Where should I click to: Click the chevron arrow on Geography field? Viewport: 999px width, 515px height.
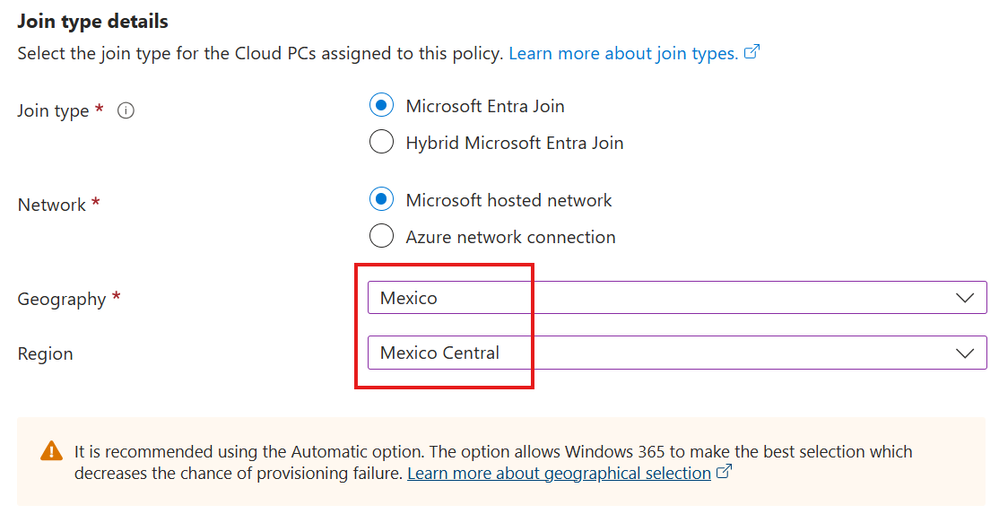click(964, 298)
